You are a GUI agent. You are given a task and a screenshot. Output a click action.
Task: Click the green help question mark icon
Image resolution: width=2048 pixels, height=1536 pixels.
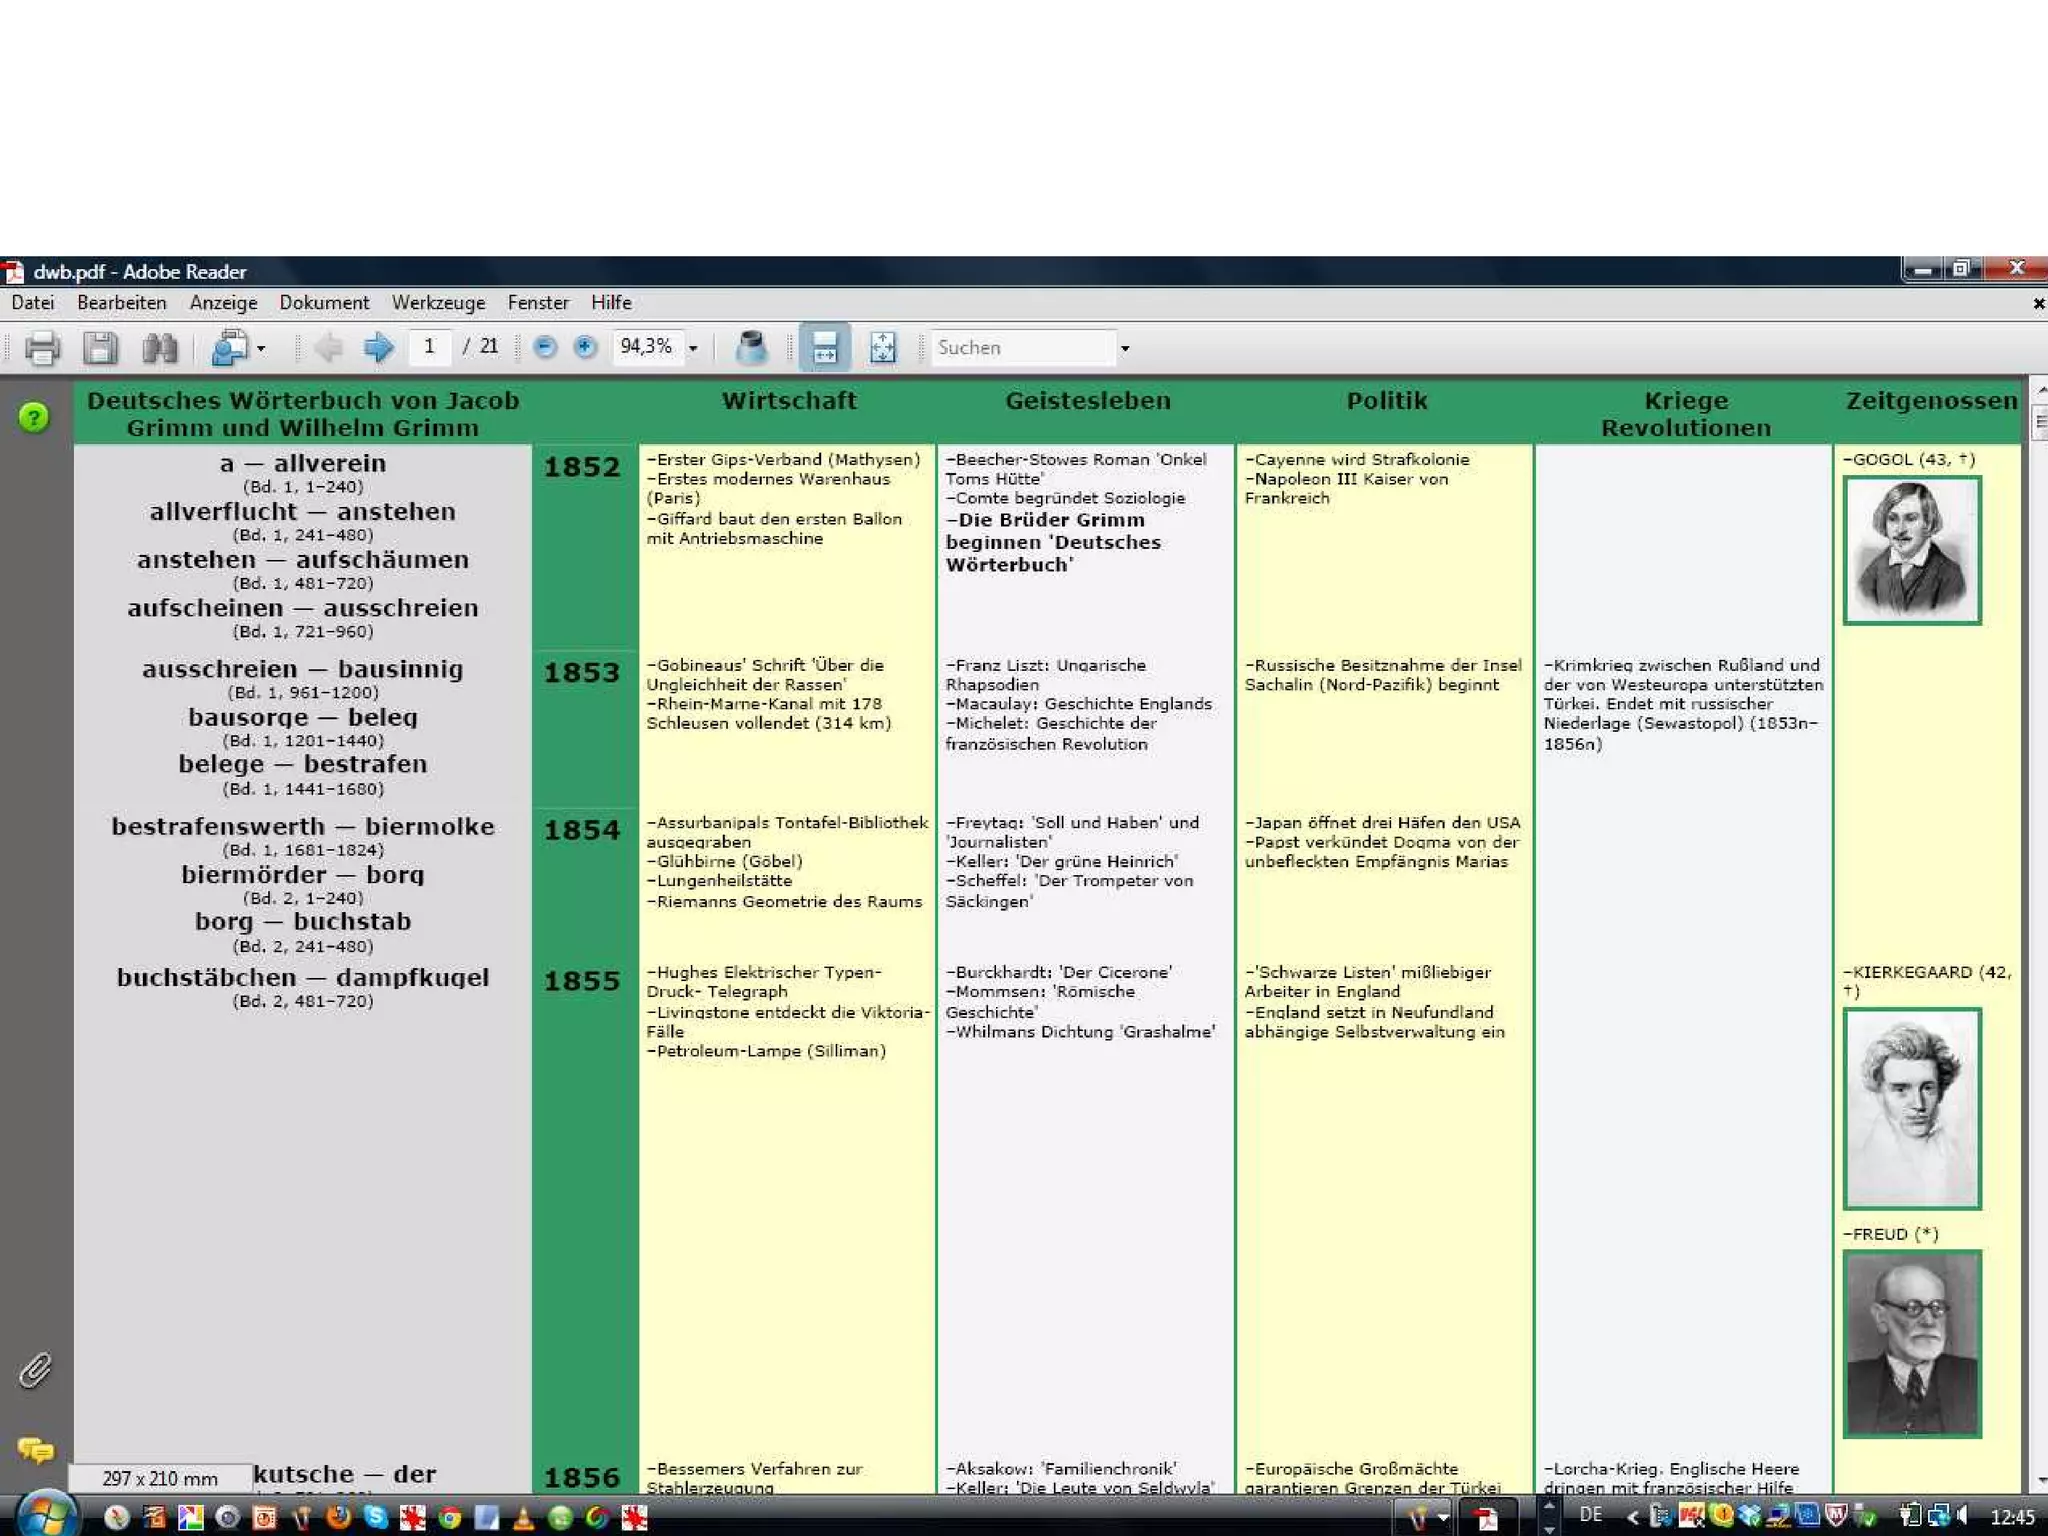point(34,417)
